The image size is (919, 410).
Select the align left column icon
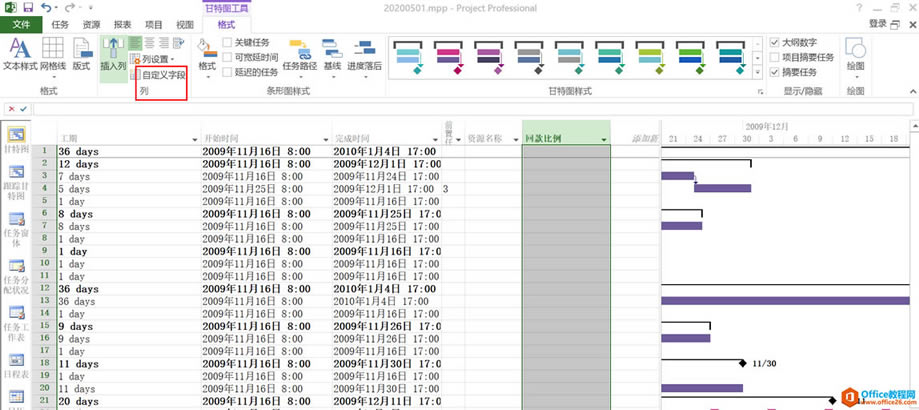tap(135, 42)
